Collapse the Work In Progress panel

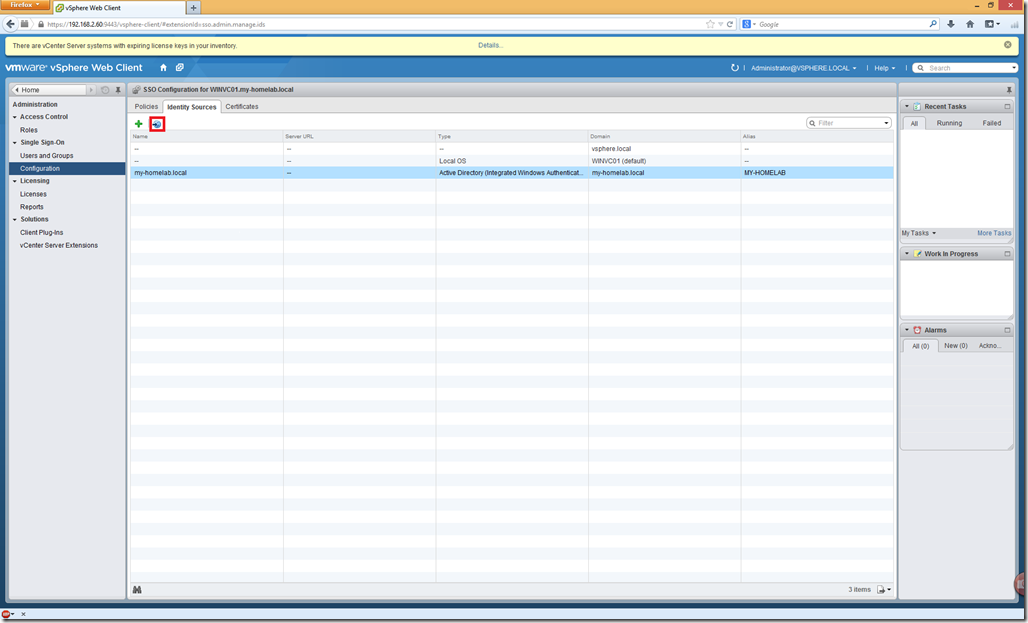click(x=907, y=254)
